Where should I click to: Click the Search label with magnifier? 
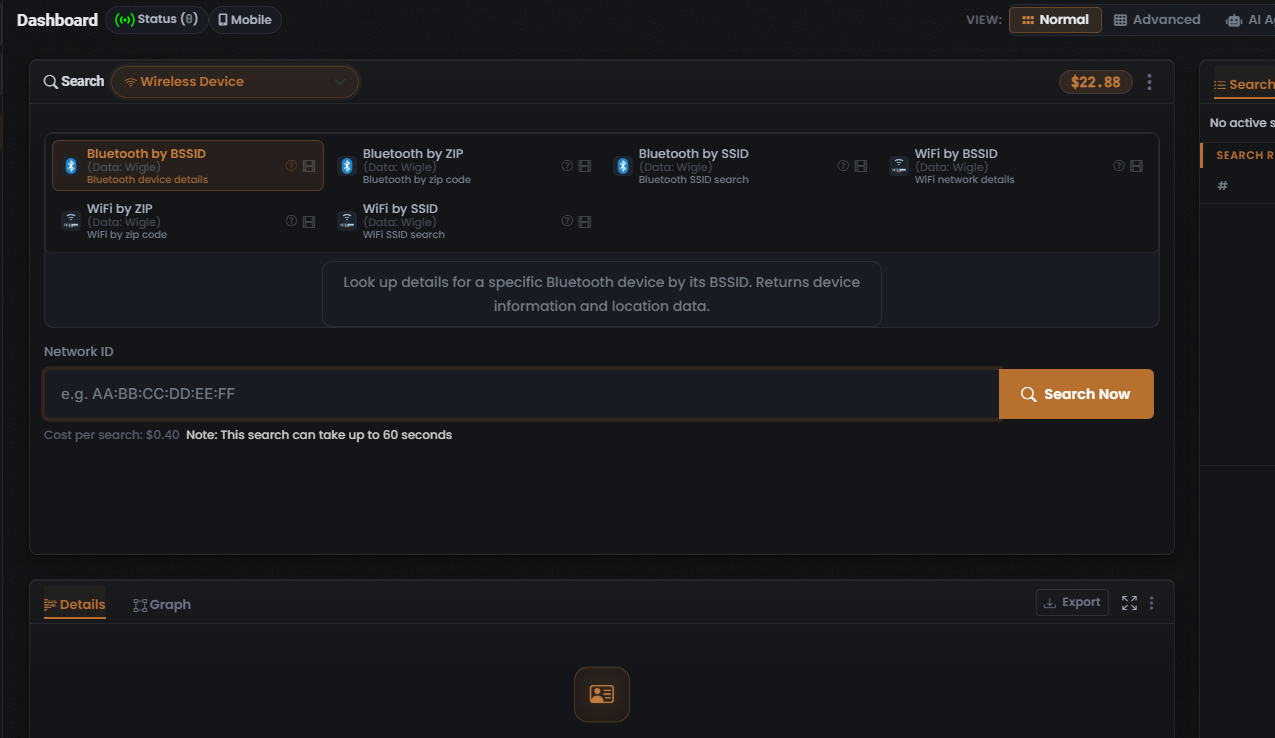tap(74, 82)
